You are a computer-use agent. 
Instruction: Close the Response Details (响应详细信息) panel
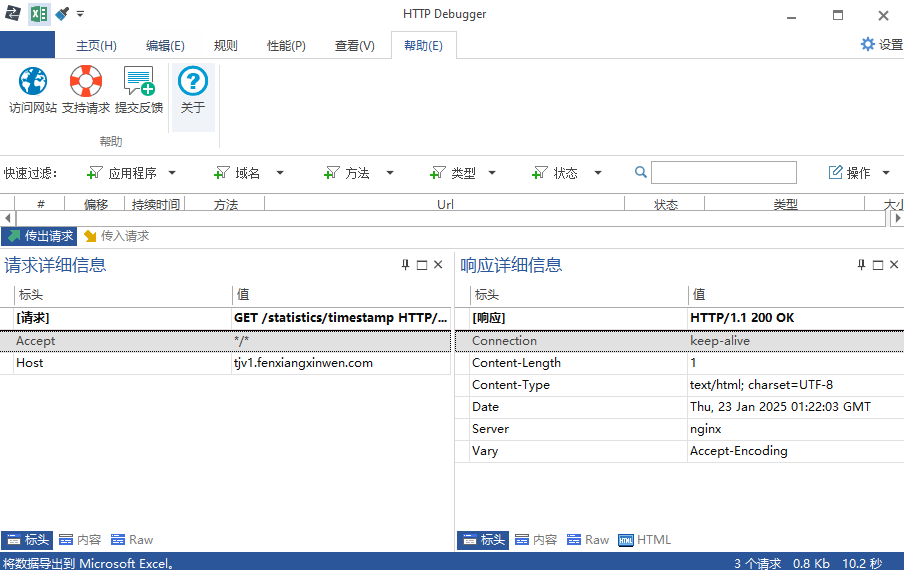pyautogui.click(x=894, y=265)
